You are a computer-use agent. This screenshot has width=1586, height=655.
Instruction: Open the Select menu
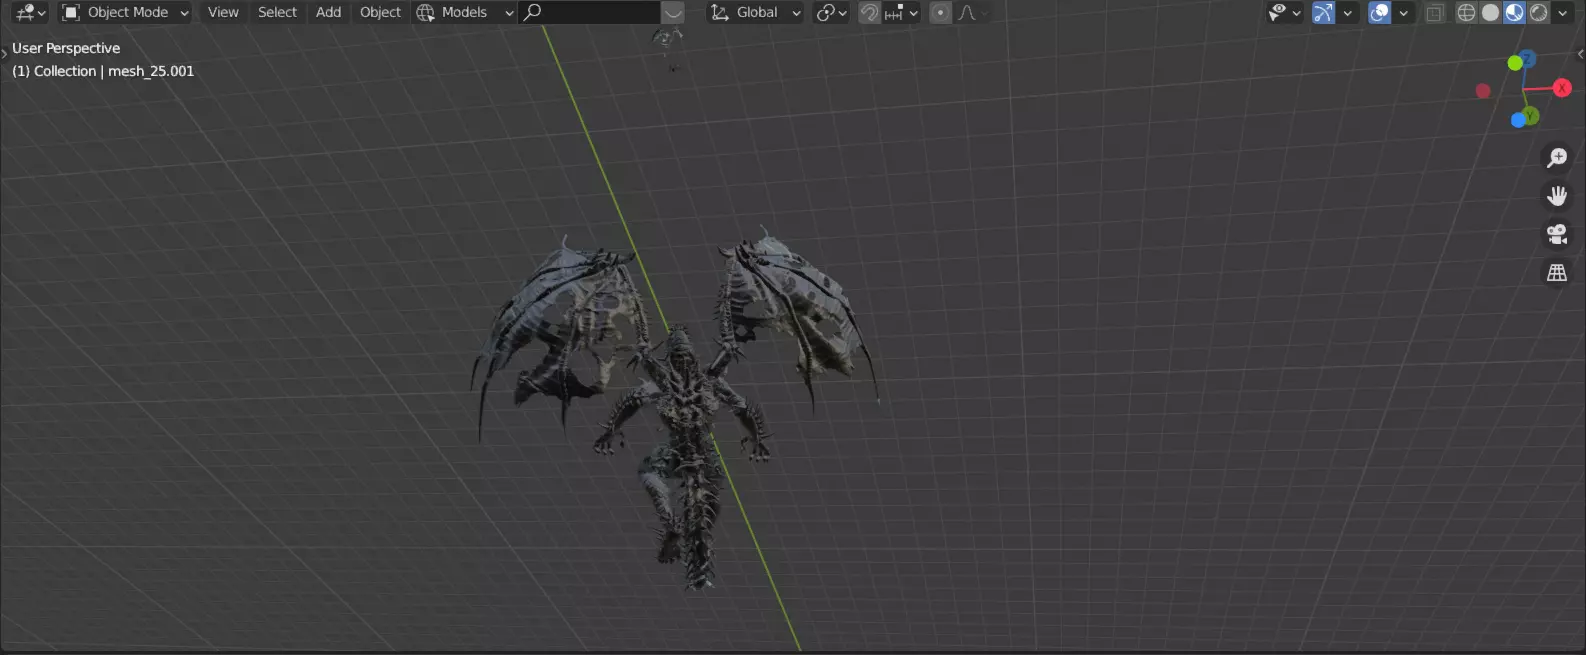(277, 12)
